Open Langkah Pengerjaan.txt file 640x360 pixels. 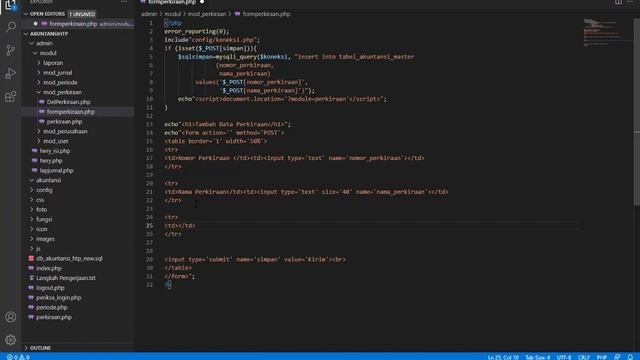(x=65, y=278)
